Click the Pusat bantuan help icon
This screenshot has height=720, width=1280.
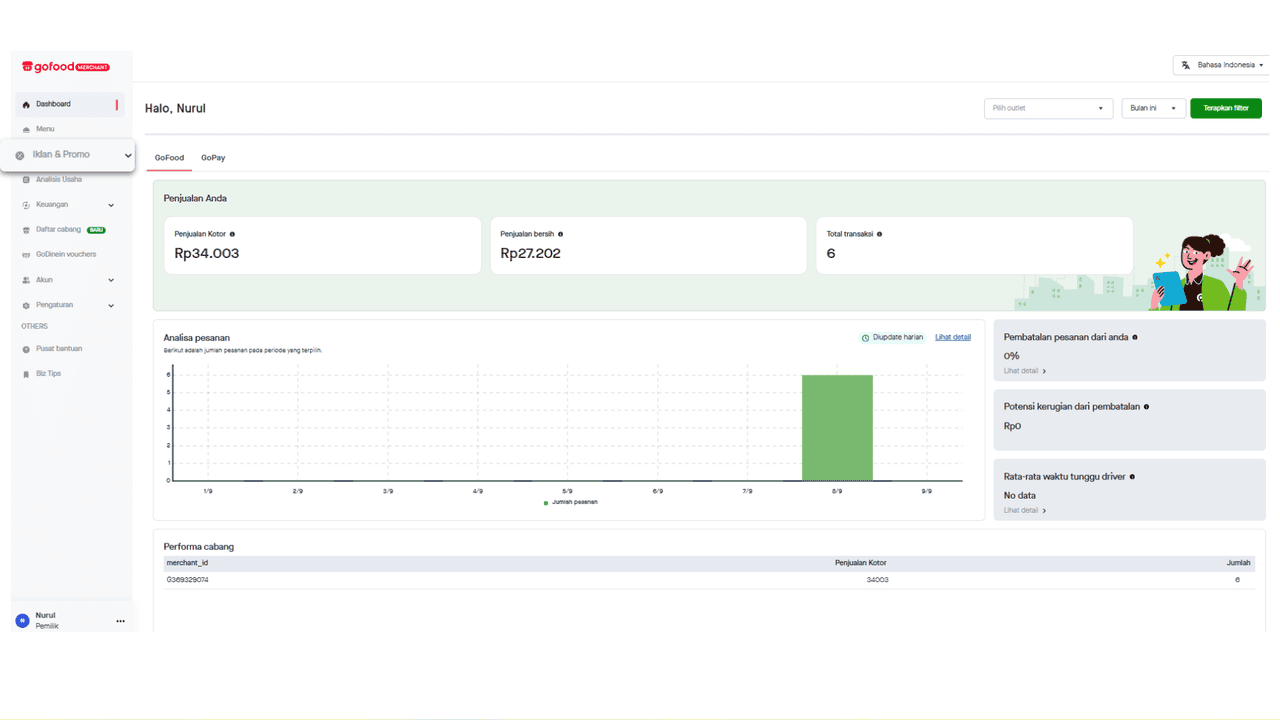click(26, 349)
